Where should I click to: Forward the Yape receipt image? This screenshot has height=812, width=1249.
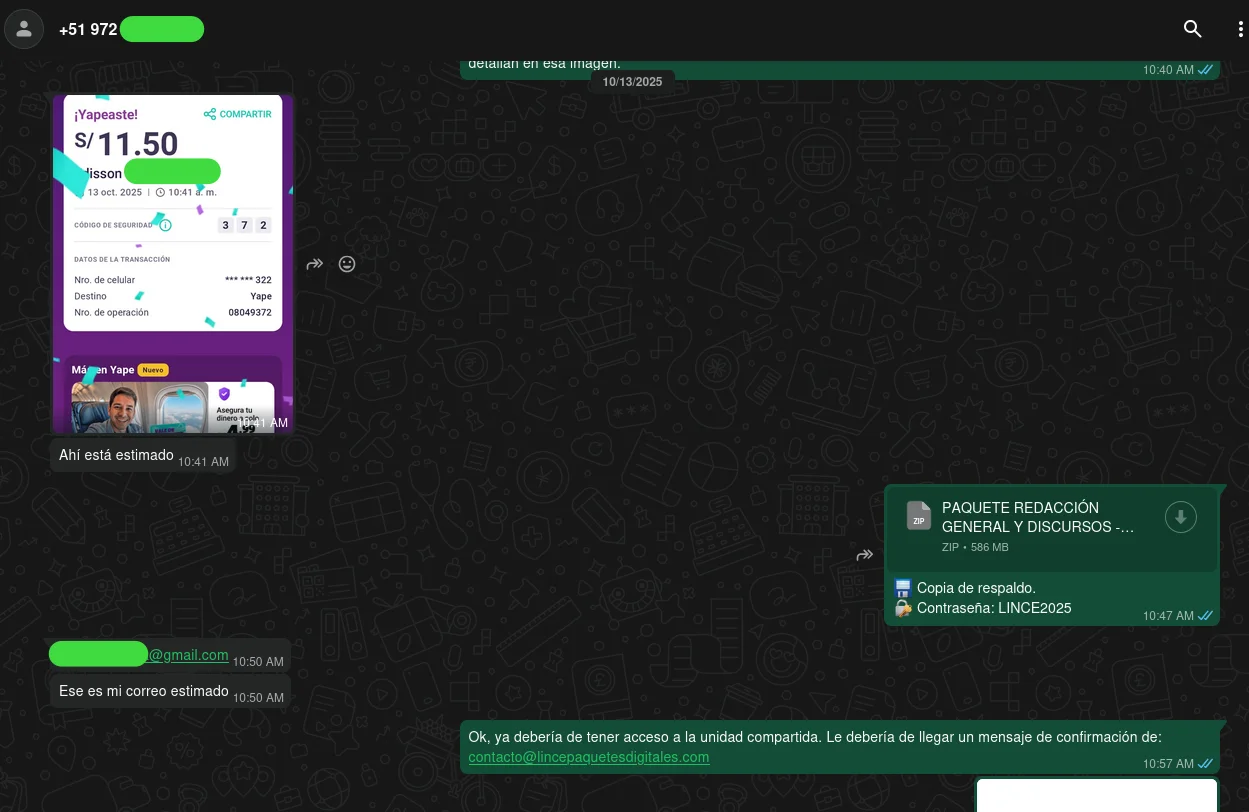tap(315, 264)
